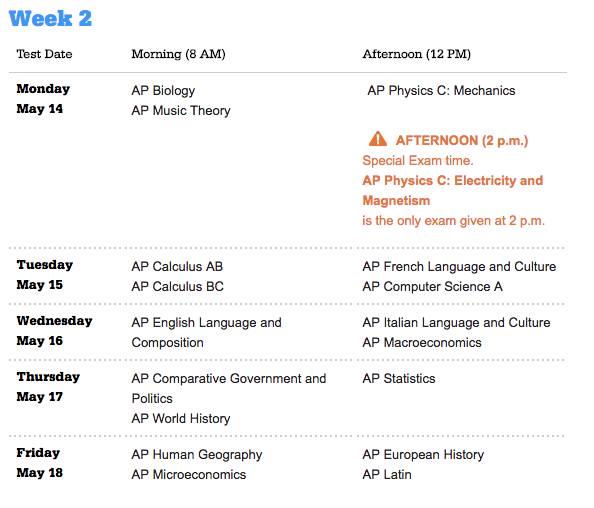Select AP English Language and Composition
The height and width of the screenshot is (508, 594).
click(206, 333)
